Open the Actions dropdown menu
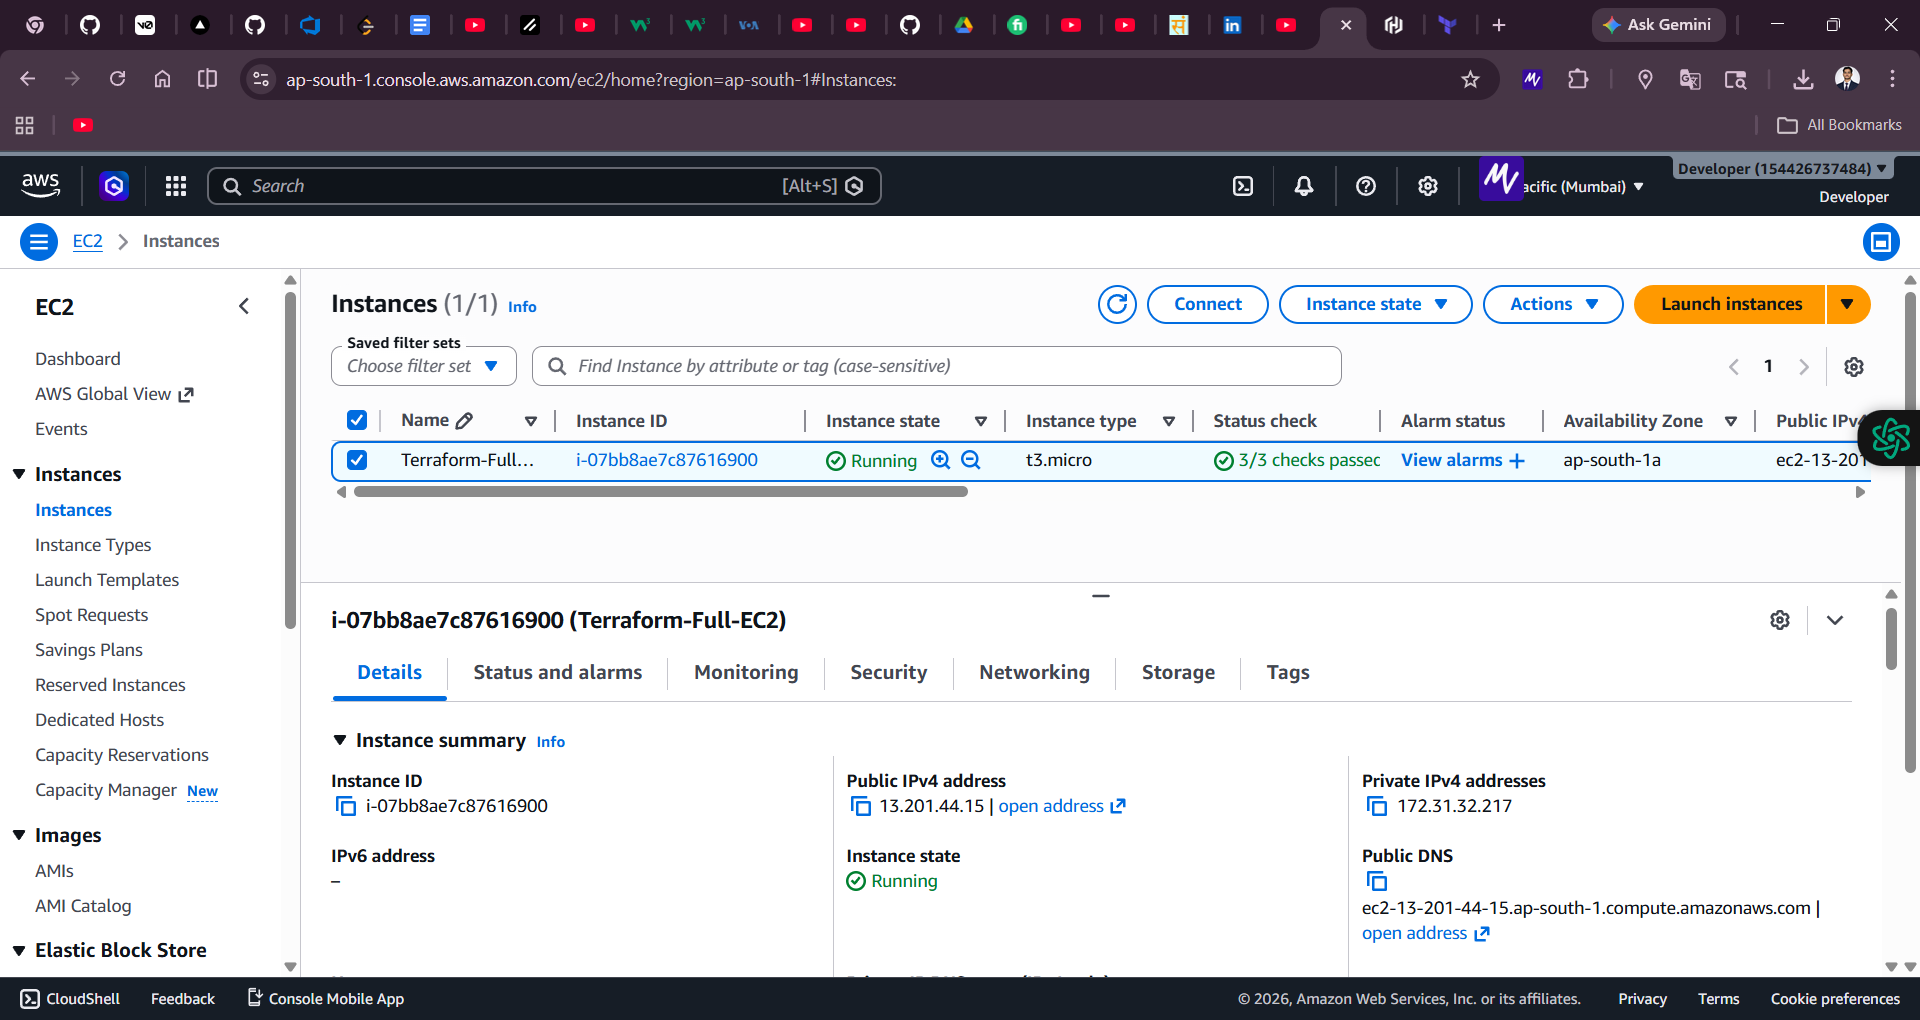 [1553, 304]
